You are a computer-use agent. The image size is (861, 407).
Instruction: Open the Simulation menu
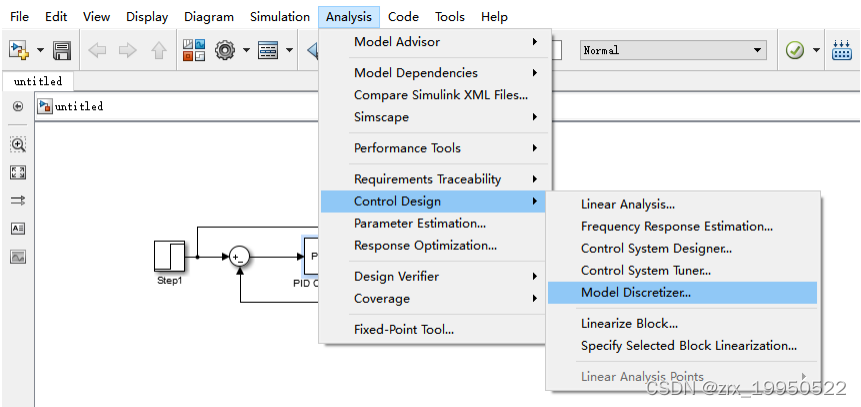click(x=280, y=17)
